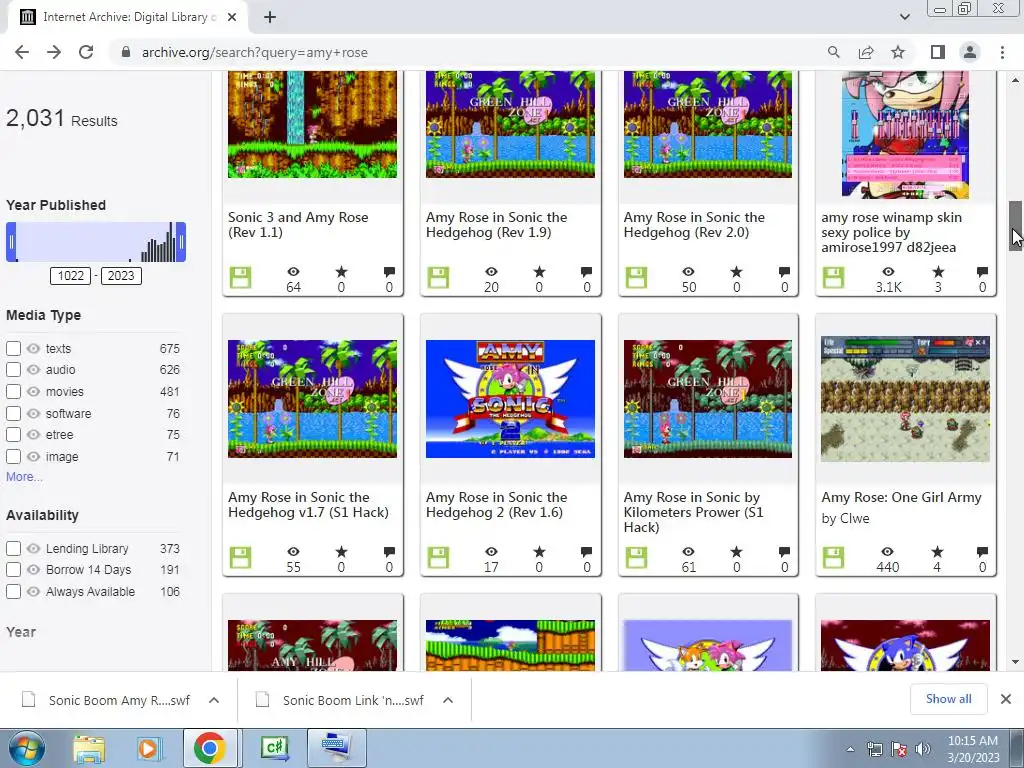Check the Always Available checkbox
The width and height of the screenshot is (1024, 768).
click(14, 592)
